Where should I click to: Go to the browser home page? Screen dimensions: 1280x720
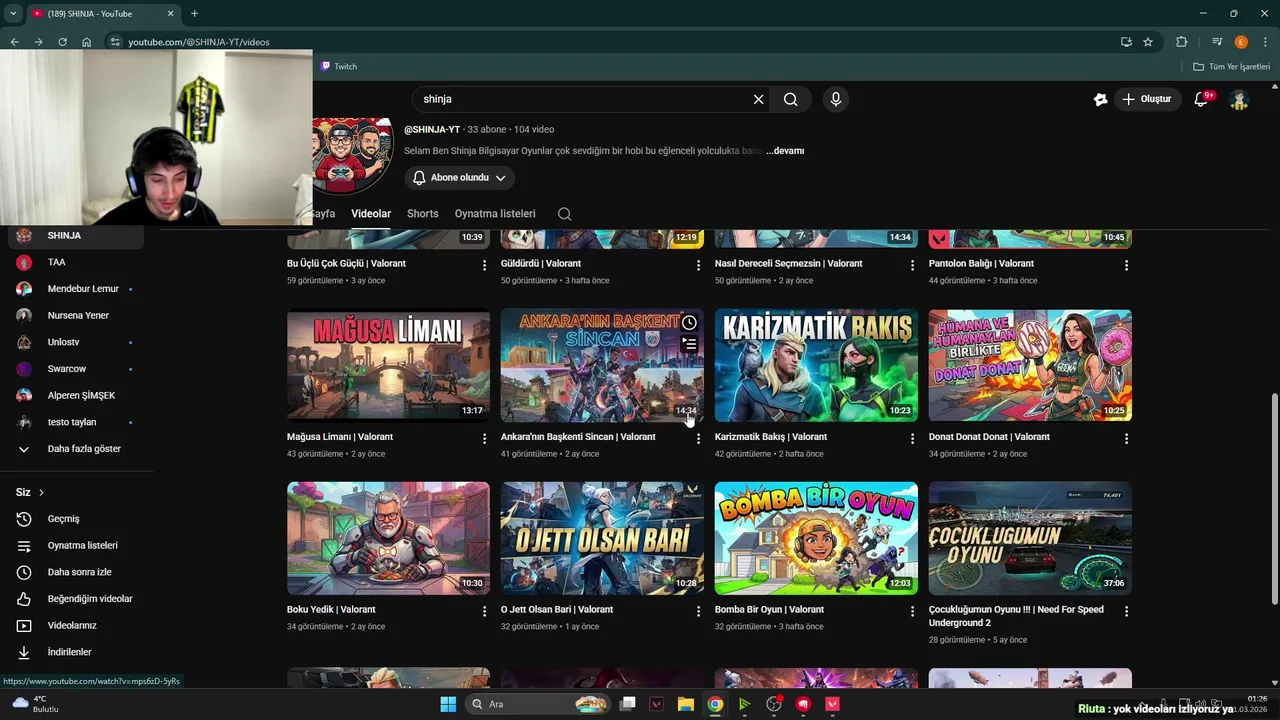[87, 42]
